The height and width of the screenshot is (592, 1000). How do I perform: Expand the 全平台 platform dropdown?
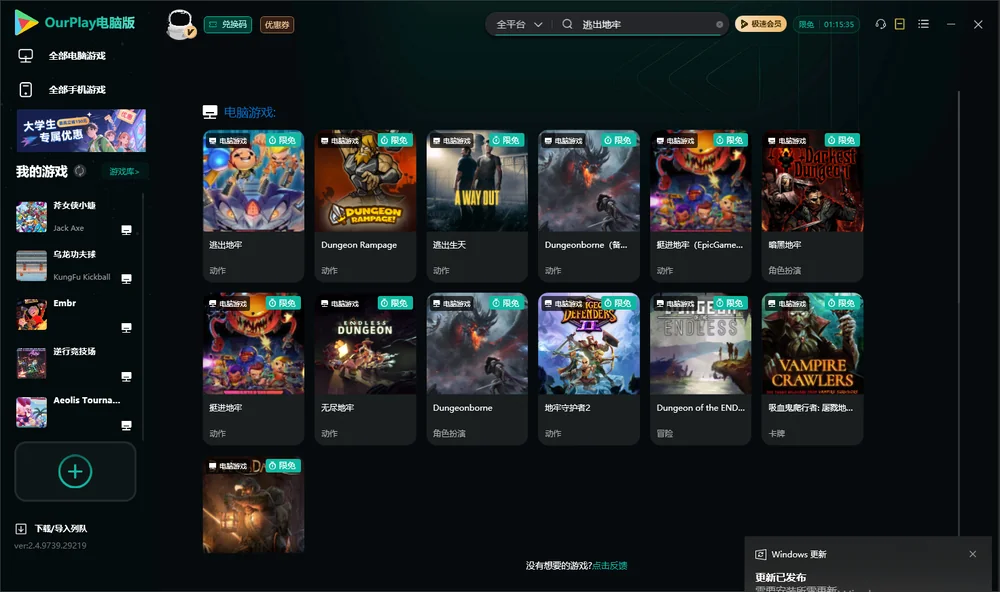coord(519,24)
